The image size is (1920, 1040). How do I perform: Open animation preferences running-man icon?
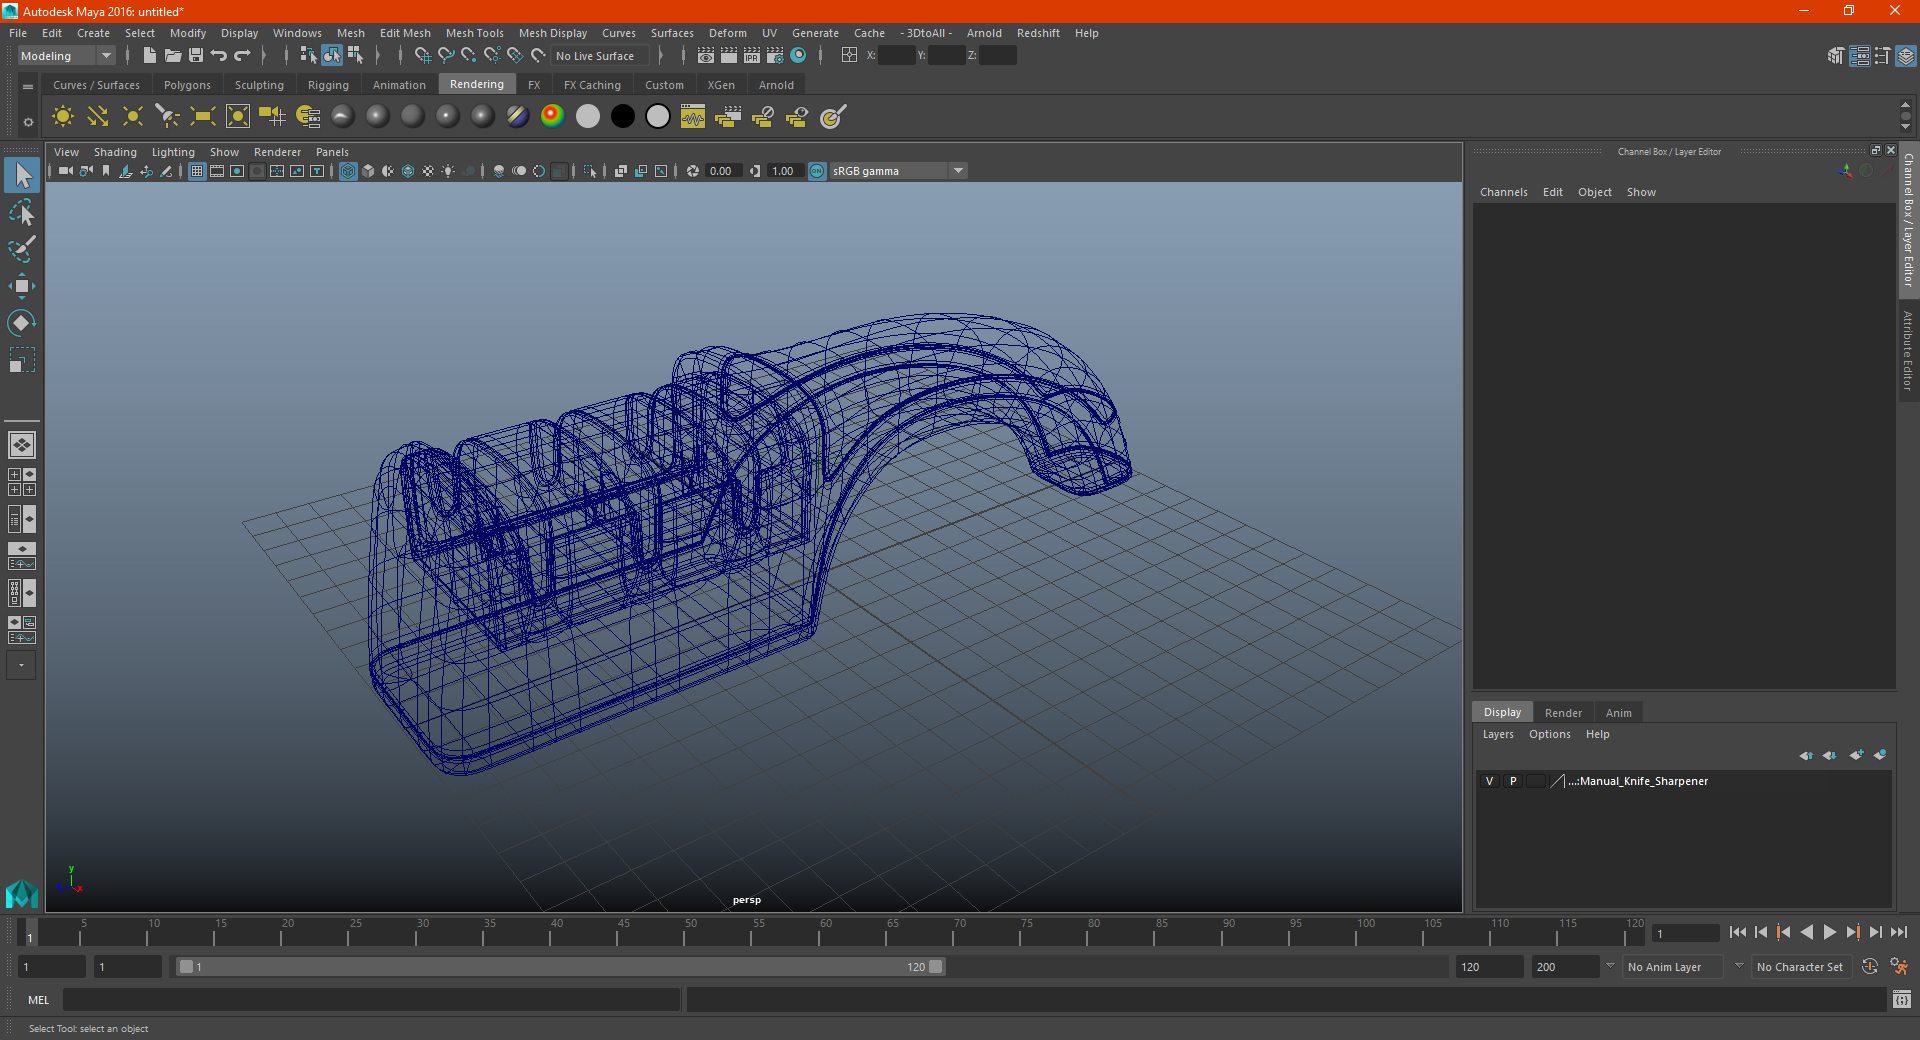tap(1898, 967)
